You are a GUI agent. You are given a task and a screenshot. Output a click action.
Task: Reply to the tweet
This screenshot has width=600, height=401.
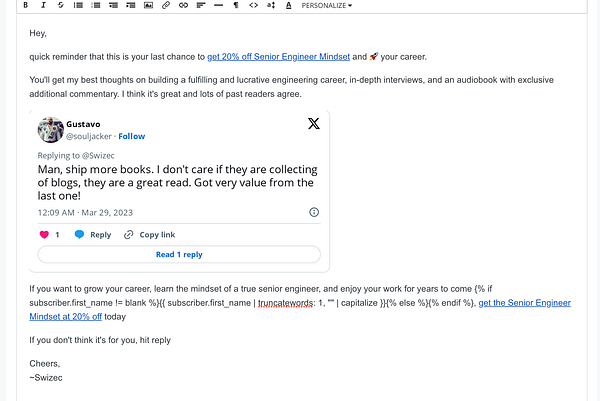pyautogui.click(x=93, y=235)
